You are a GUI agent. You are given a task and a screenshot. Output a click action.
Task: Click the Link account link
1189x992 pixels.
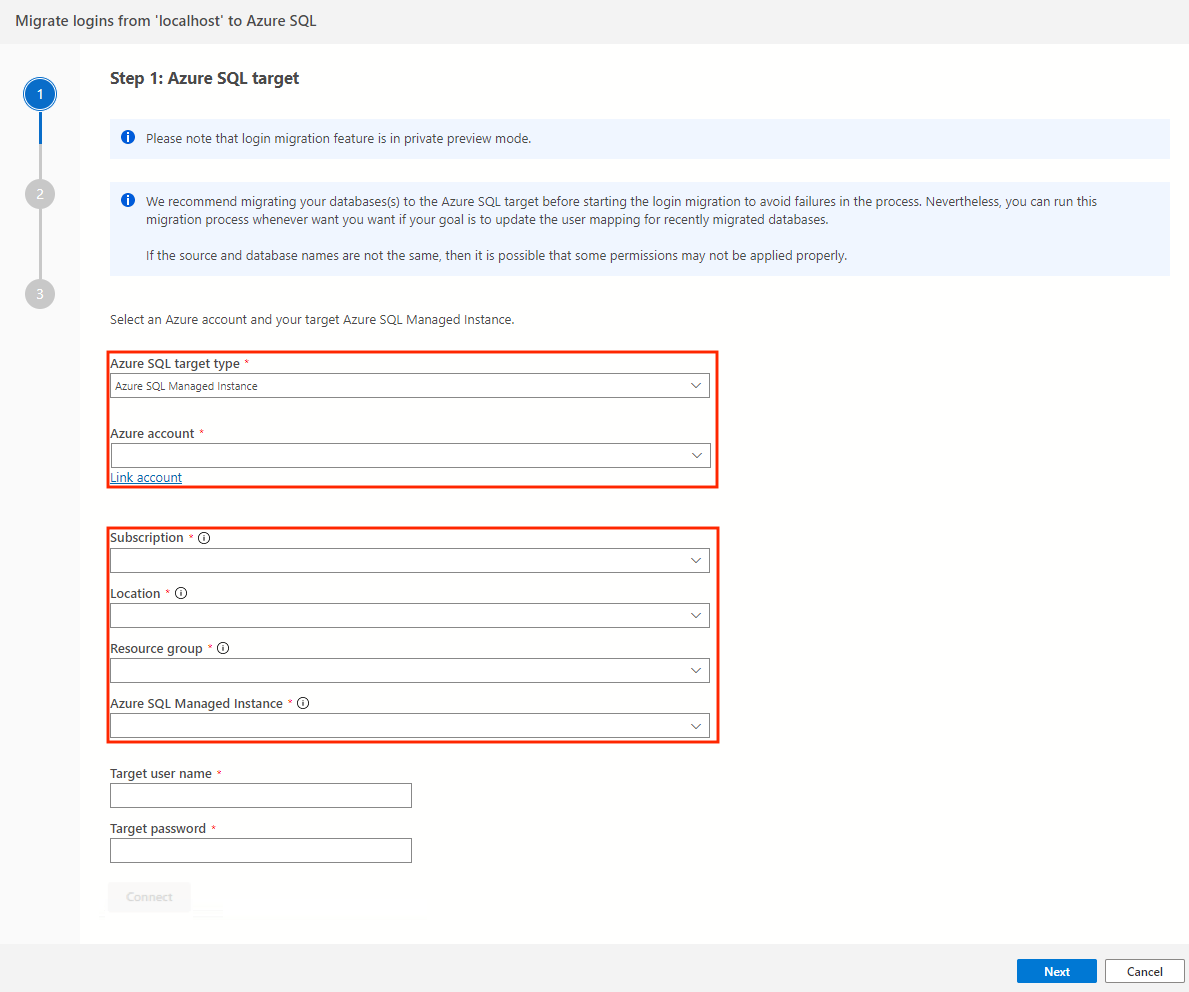click(145, 477)
